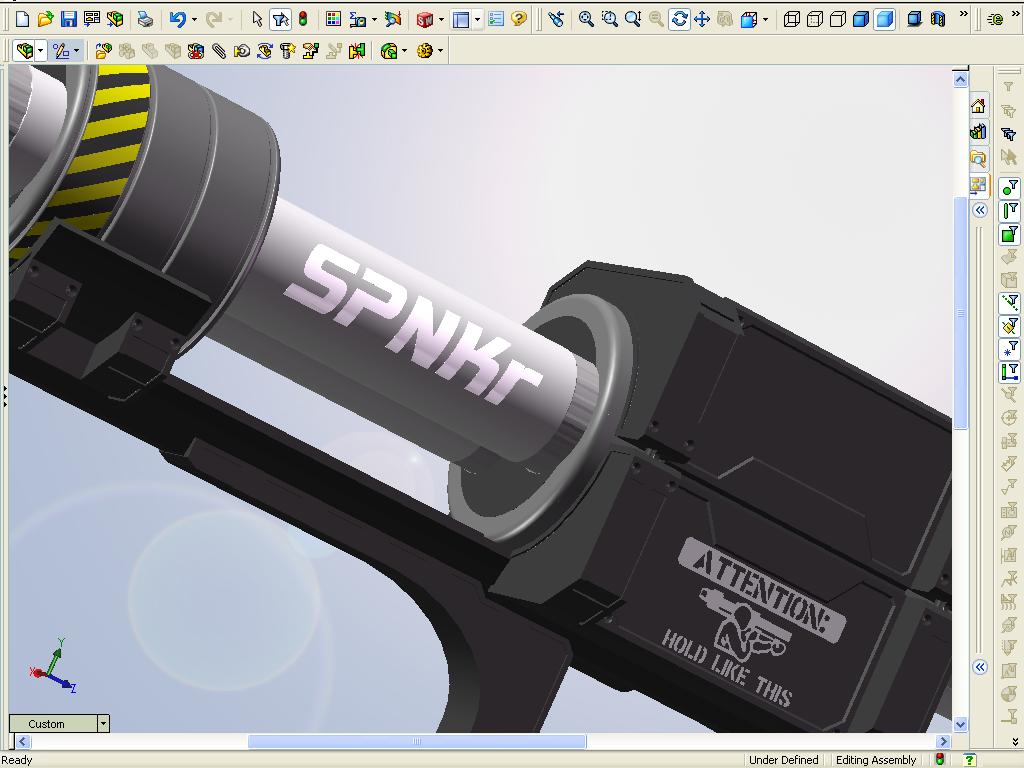The height and width of the screenshot is (768, 1024).
Task: Open the View Palette task pane tab
Action: coord(978,185)
